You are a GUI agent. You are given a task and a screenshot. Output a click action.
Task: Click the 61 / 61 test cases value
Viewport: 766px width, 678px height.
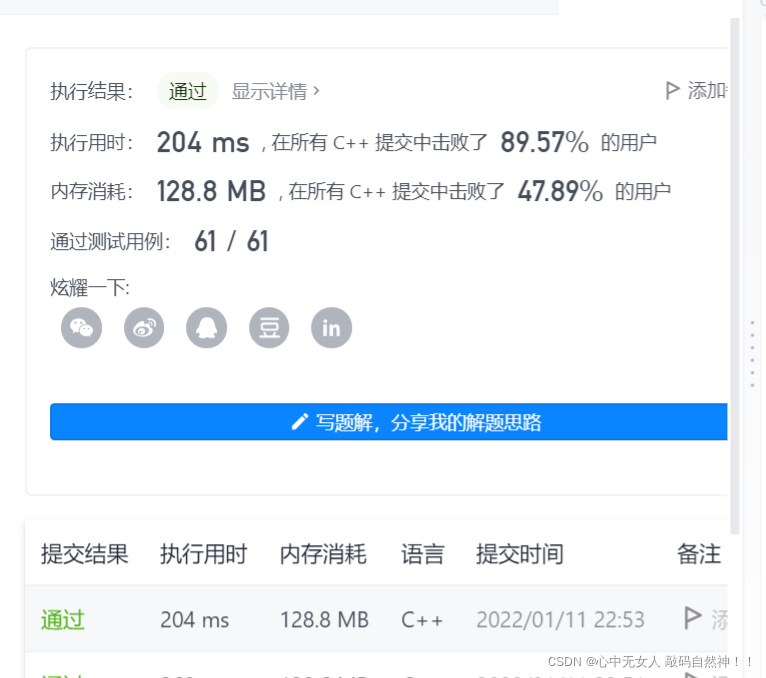232,241
